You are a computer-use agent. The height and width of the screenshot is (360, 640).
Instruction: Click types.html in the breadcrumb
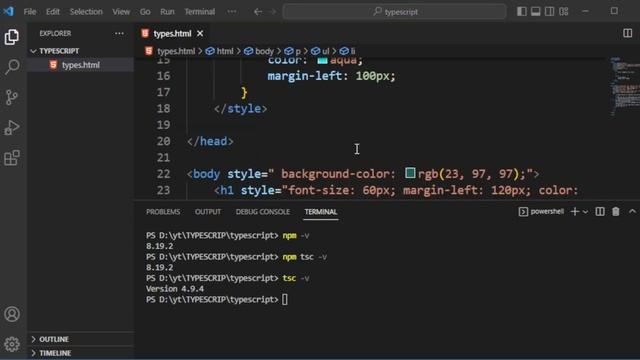(x=176, y=51)
